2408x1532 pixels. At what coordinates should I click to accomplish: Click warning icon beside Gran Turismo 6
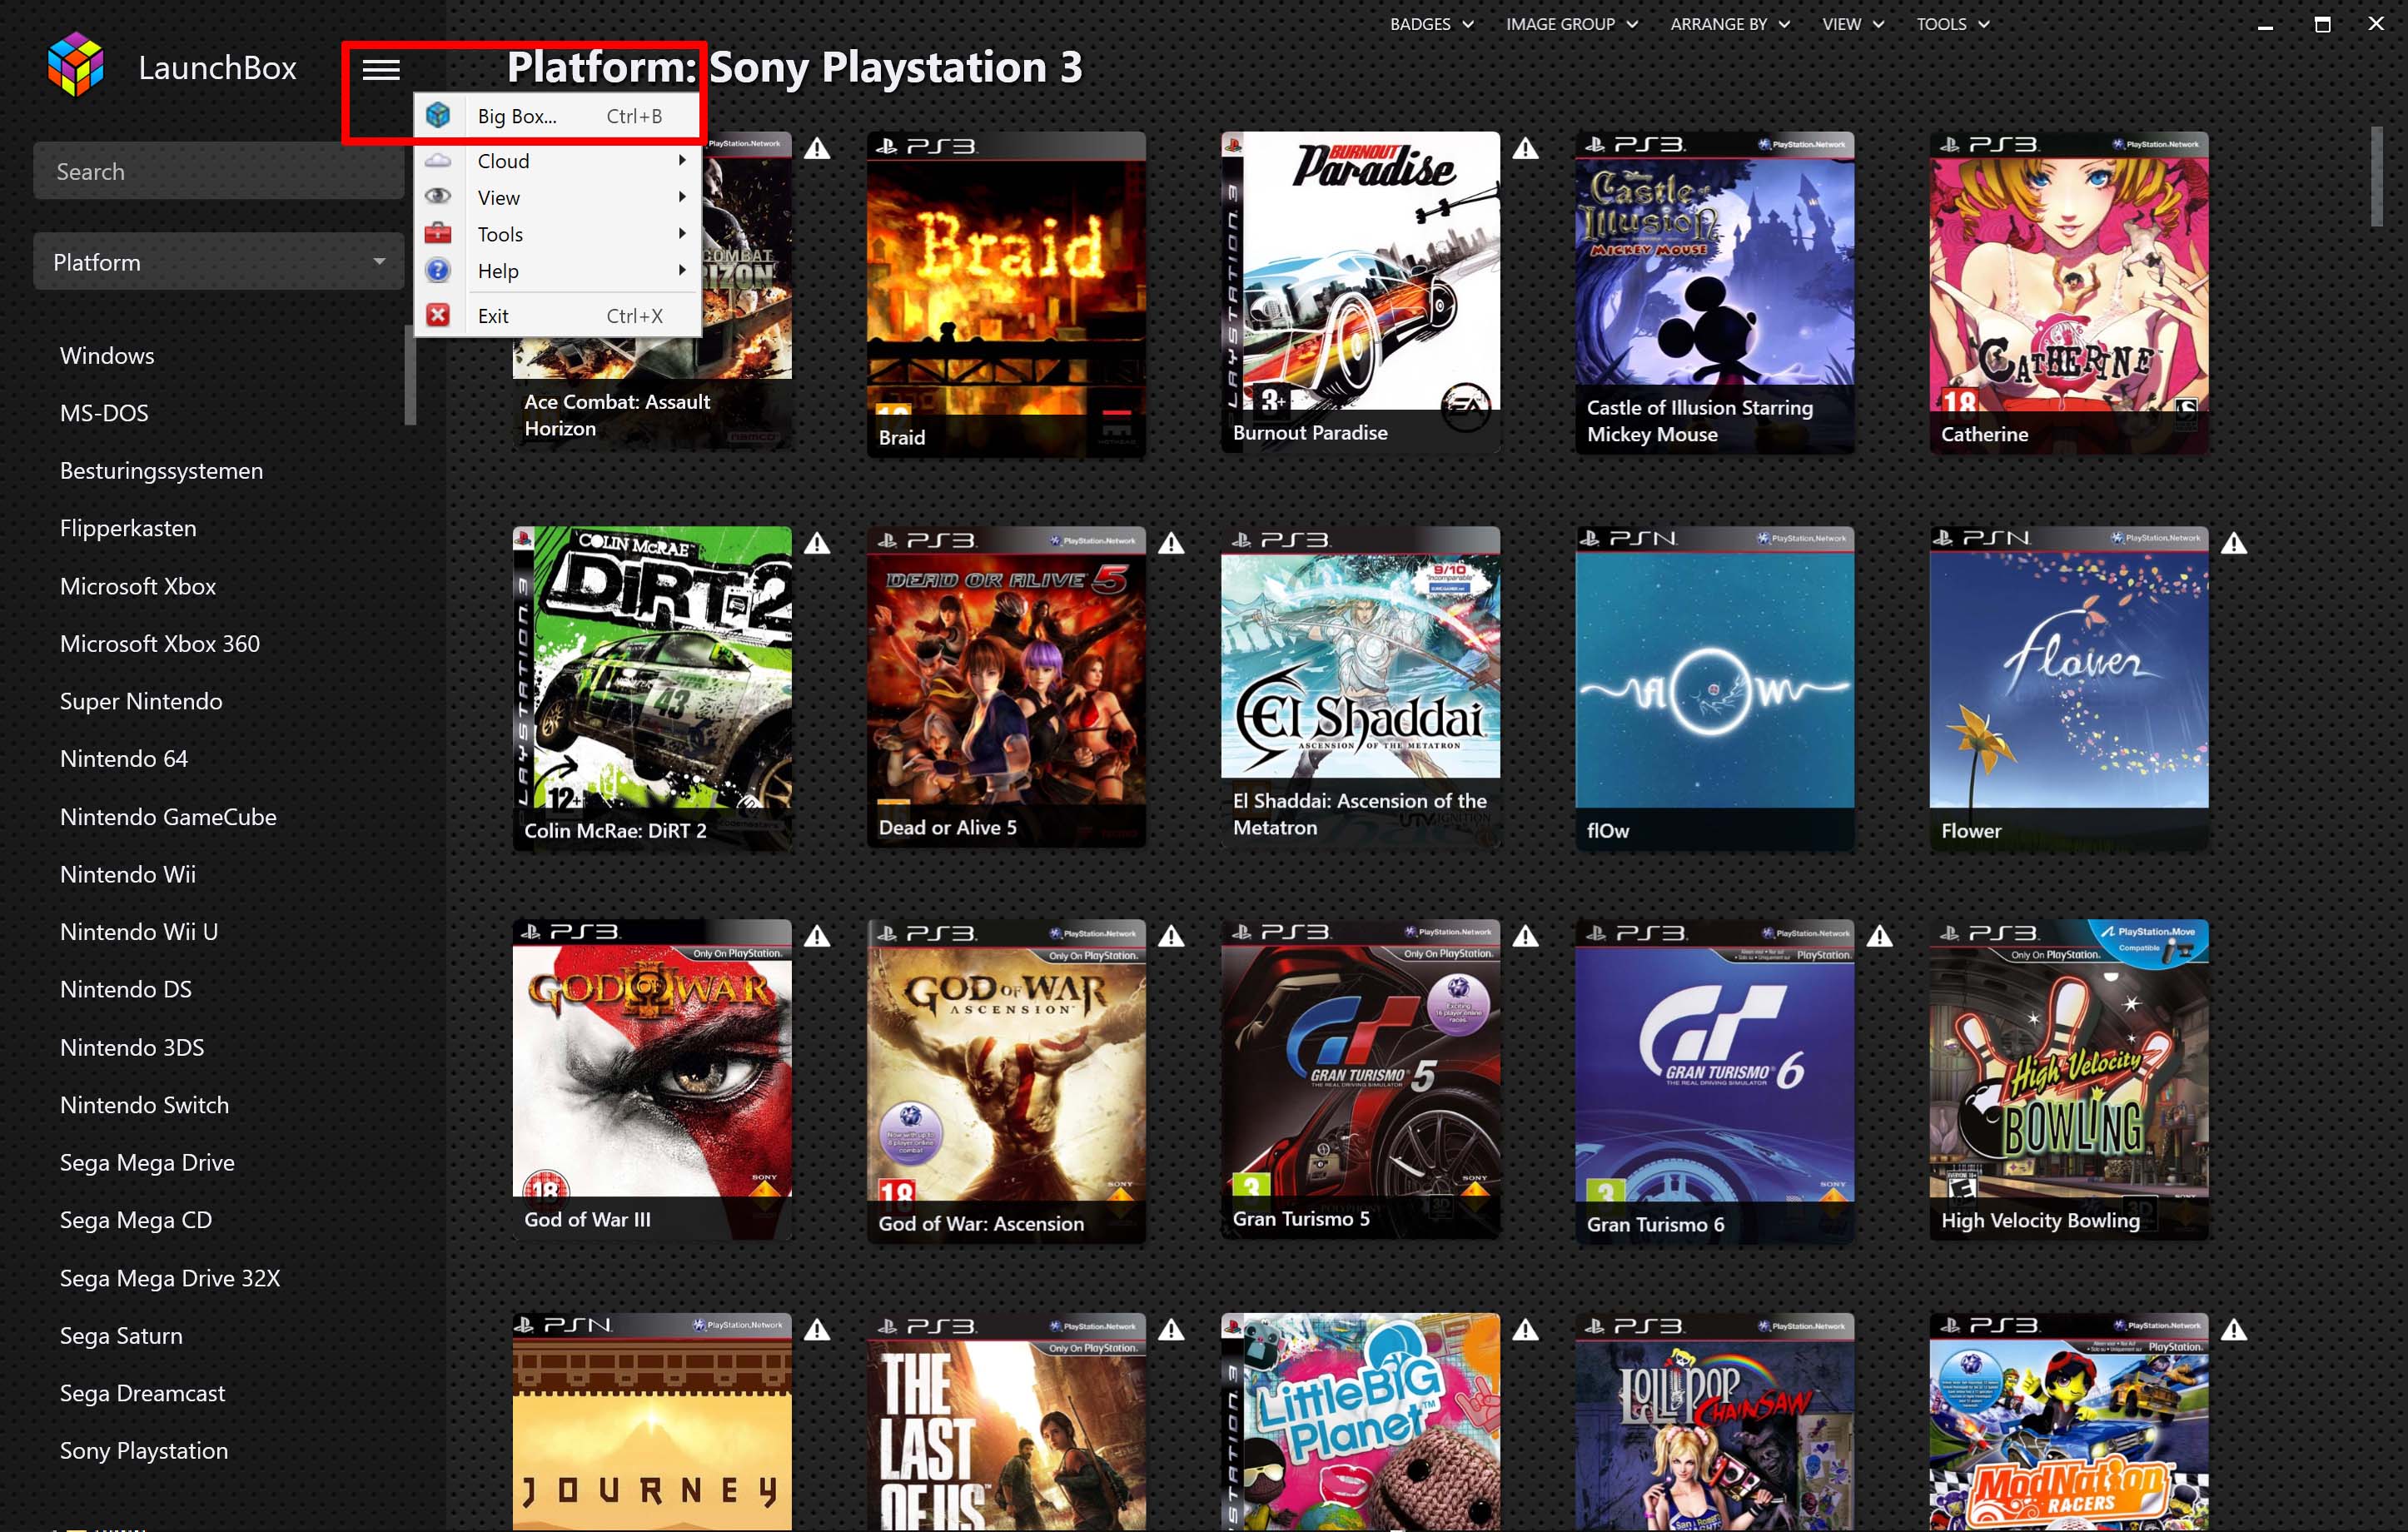pyautogui.click(x=1879, y=937)
